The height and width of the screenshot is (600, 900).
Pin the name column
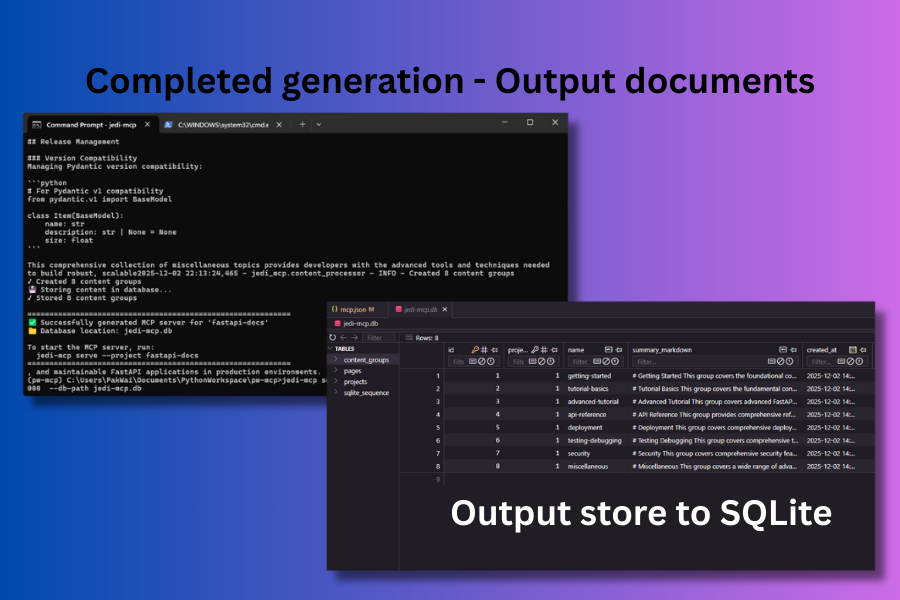pos(618,350)
